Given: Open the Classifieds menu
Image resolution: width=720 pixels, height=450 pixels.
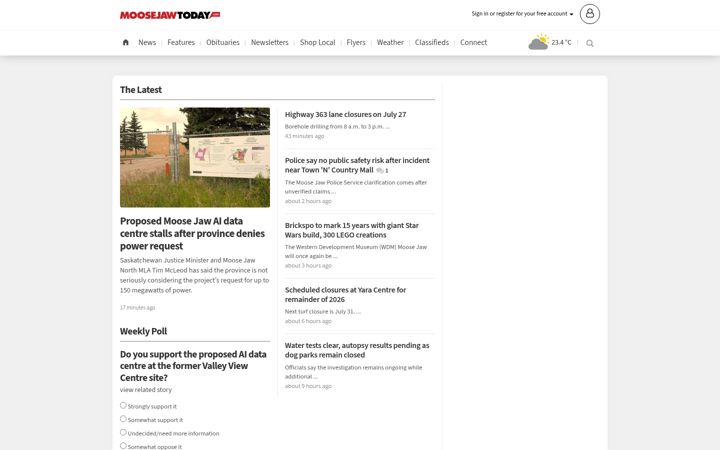Looking at the screenshot, I should point(432,42).
